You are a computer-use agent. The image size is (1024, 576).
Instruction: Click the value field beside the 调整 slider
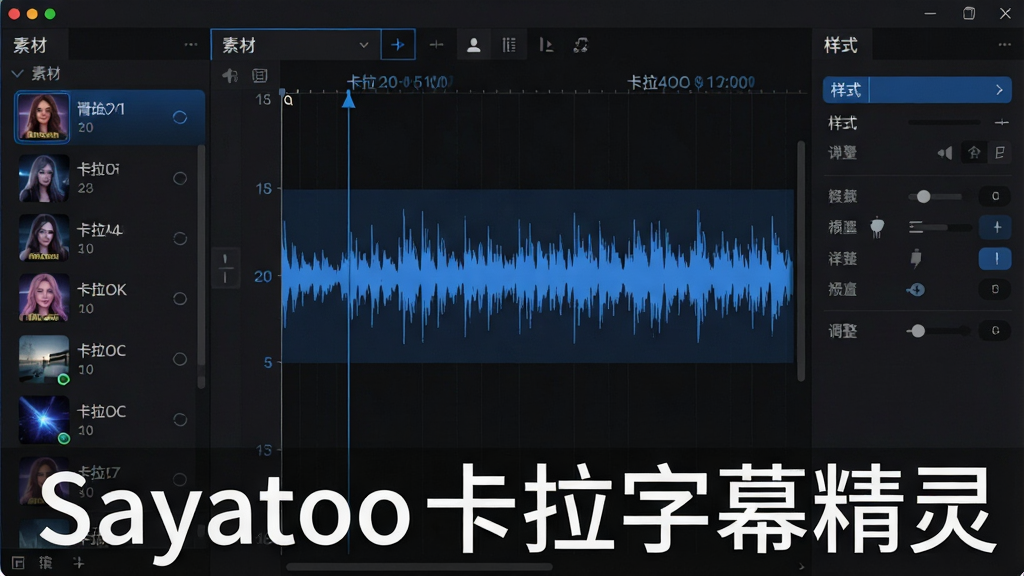coord(995,331)
